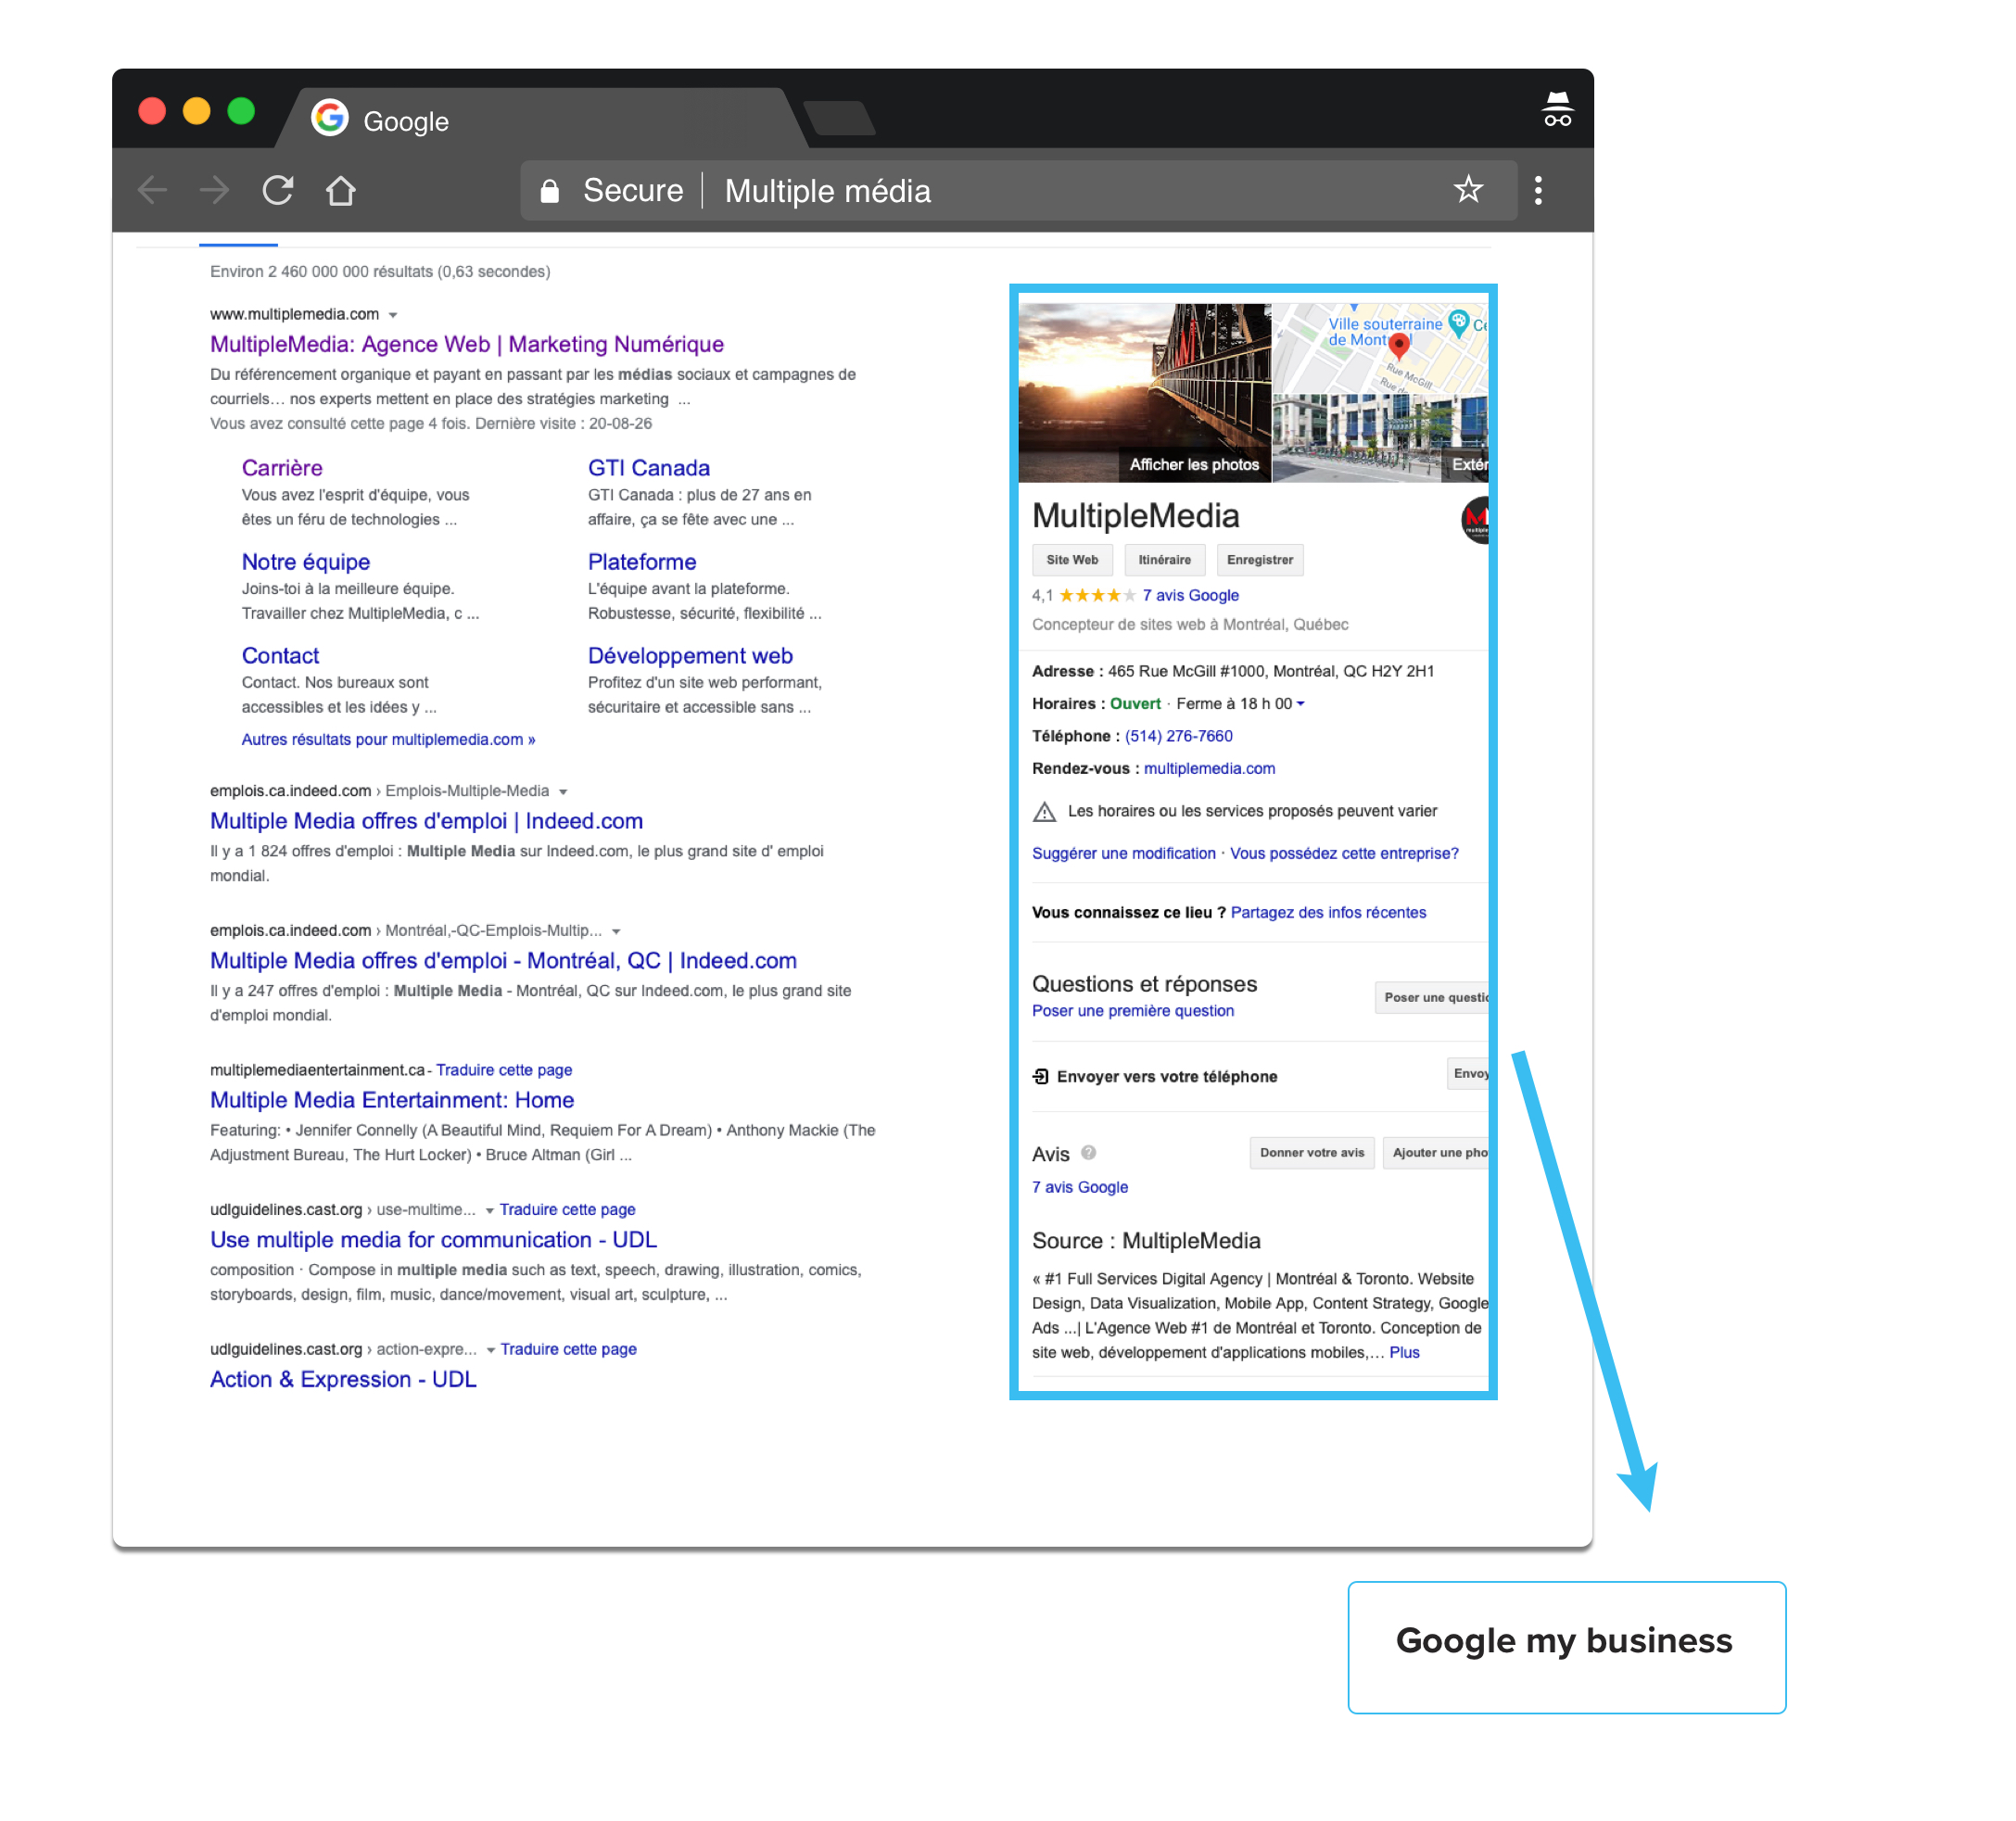
Task: Click Partagez des infos récentes
Action: pyautogui.click(x=1328, y=912)
